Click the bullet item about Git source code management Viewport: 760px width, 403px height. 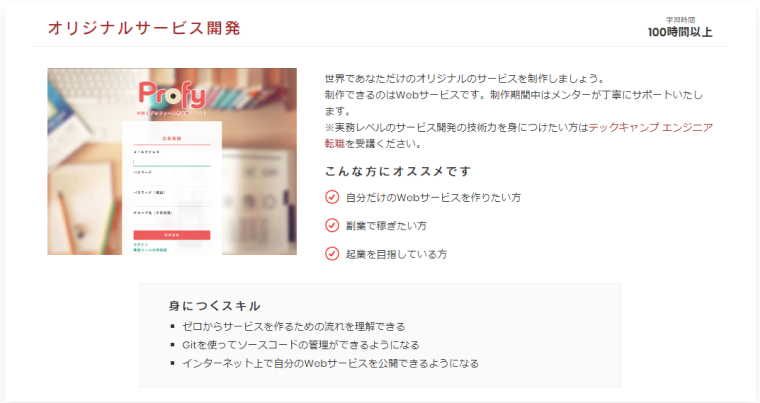click(301, 345)
